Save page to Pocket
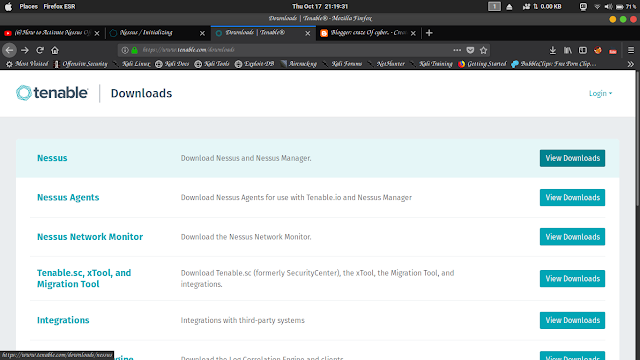The height and width of the screenshot is (360, 640). (x=470, y=50)
